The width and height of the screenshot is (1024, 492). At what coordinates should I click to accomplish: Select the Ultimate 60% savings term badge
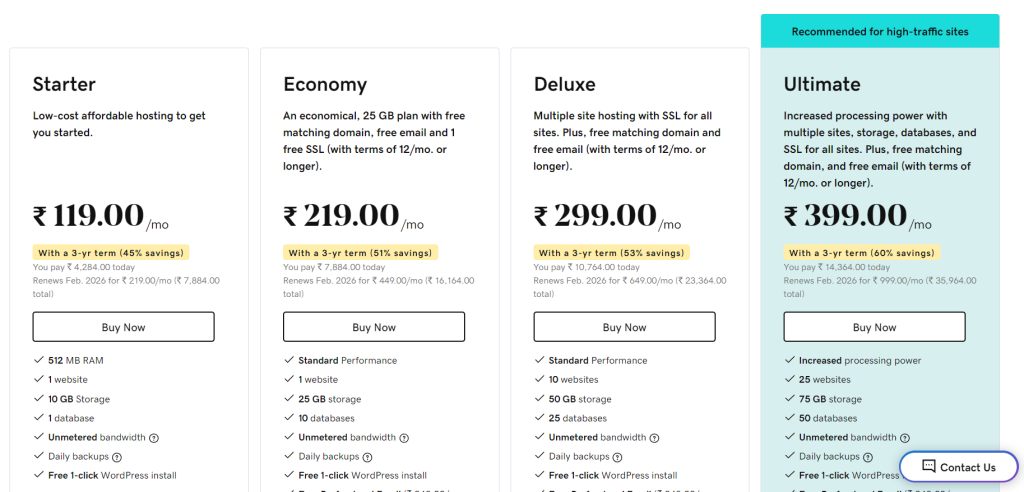[x=862, y=253]
